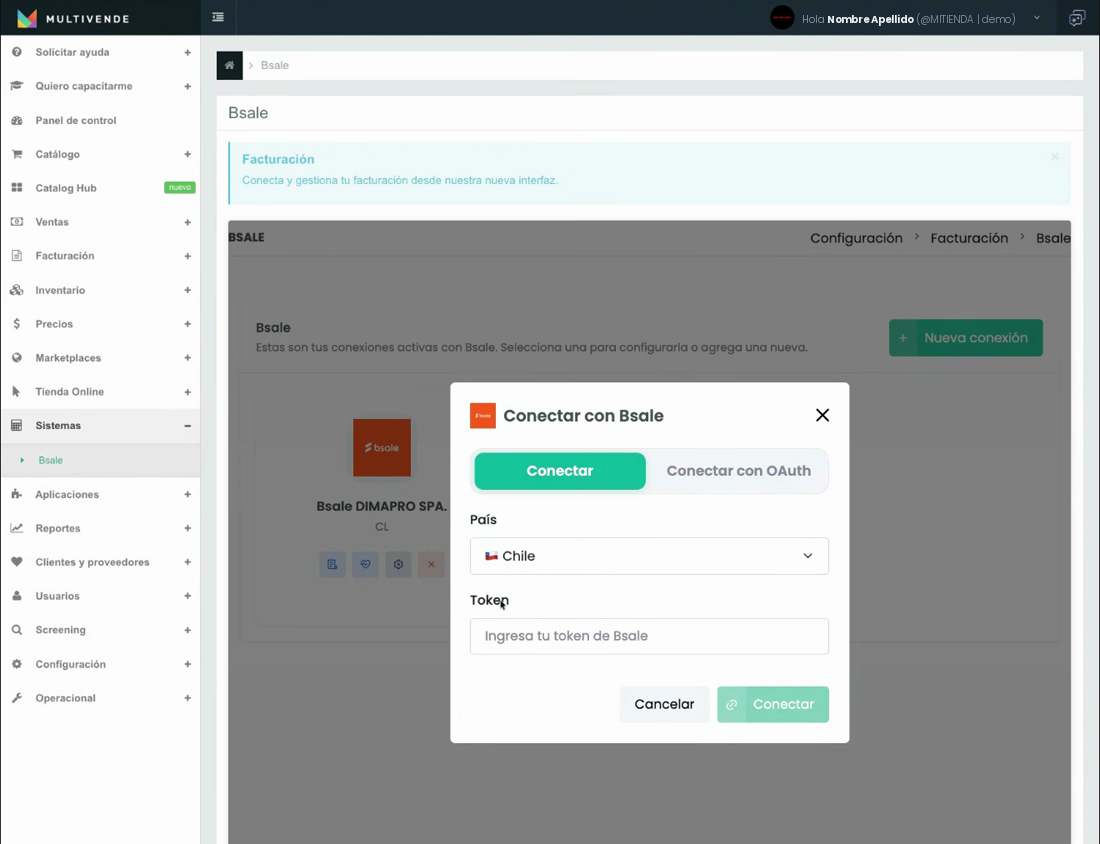
Task: Click the Bsale DIMAPRO SPA. connection name
Action: point(381,506)
